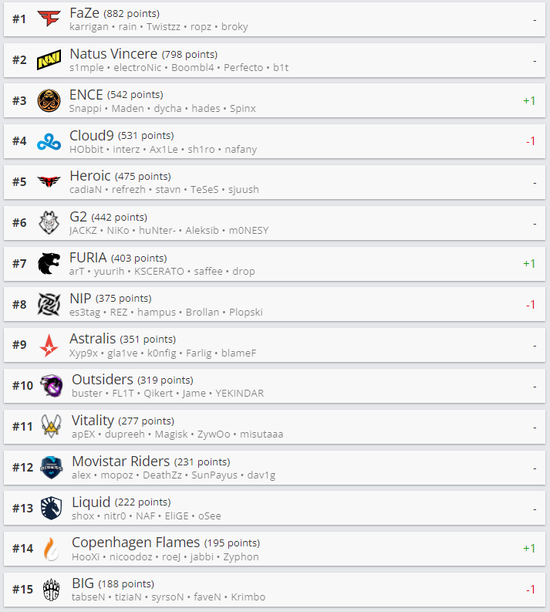
Task: Click the Natus Vincere logo icon
Action: point(49,60)
